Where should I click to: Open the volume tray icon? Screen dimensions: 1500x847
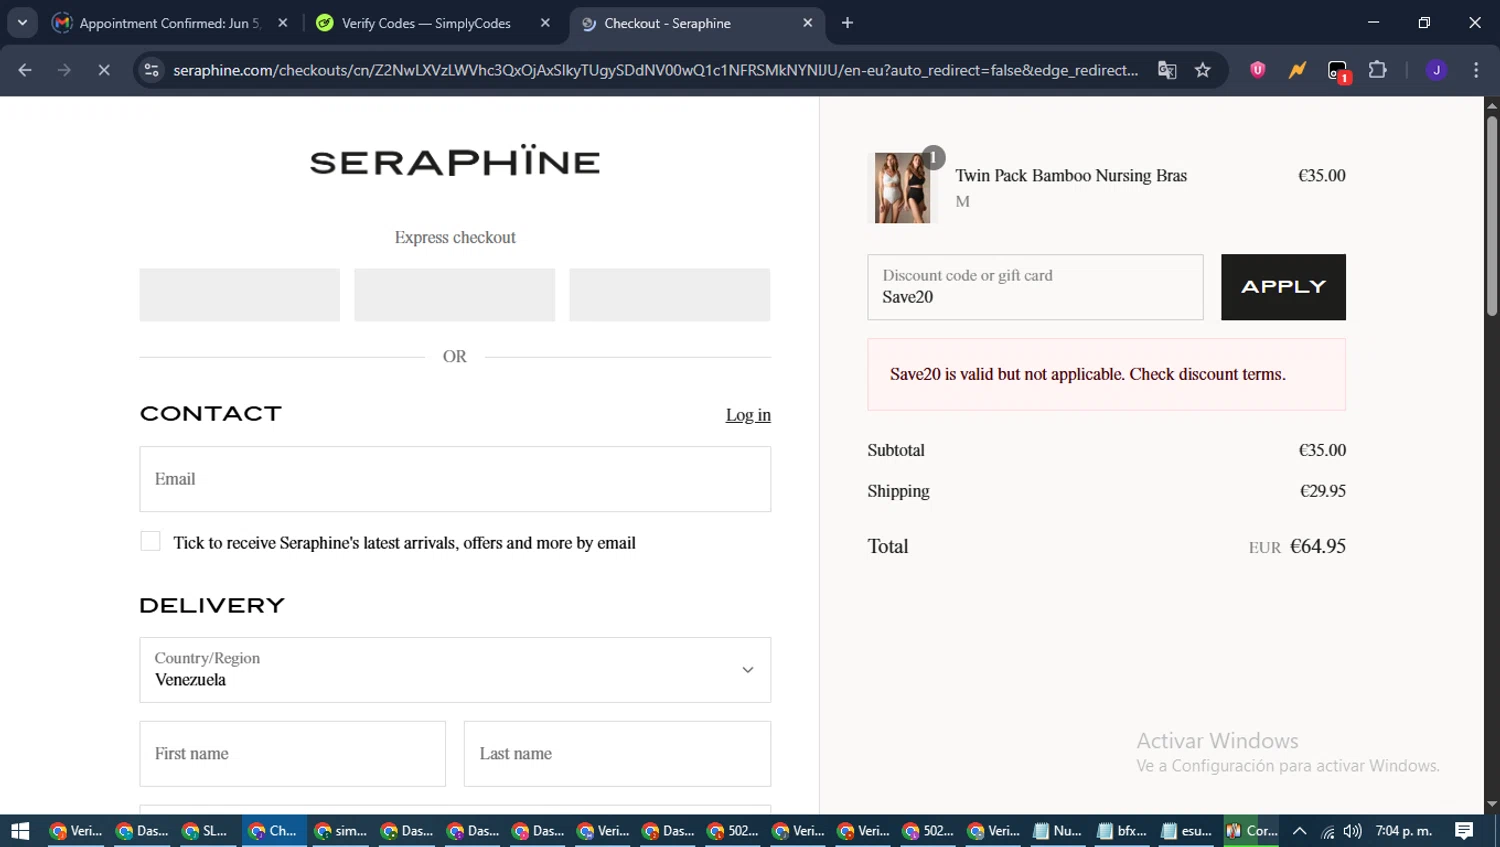click(x=1353, y=831)
